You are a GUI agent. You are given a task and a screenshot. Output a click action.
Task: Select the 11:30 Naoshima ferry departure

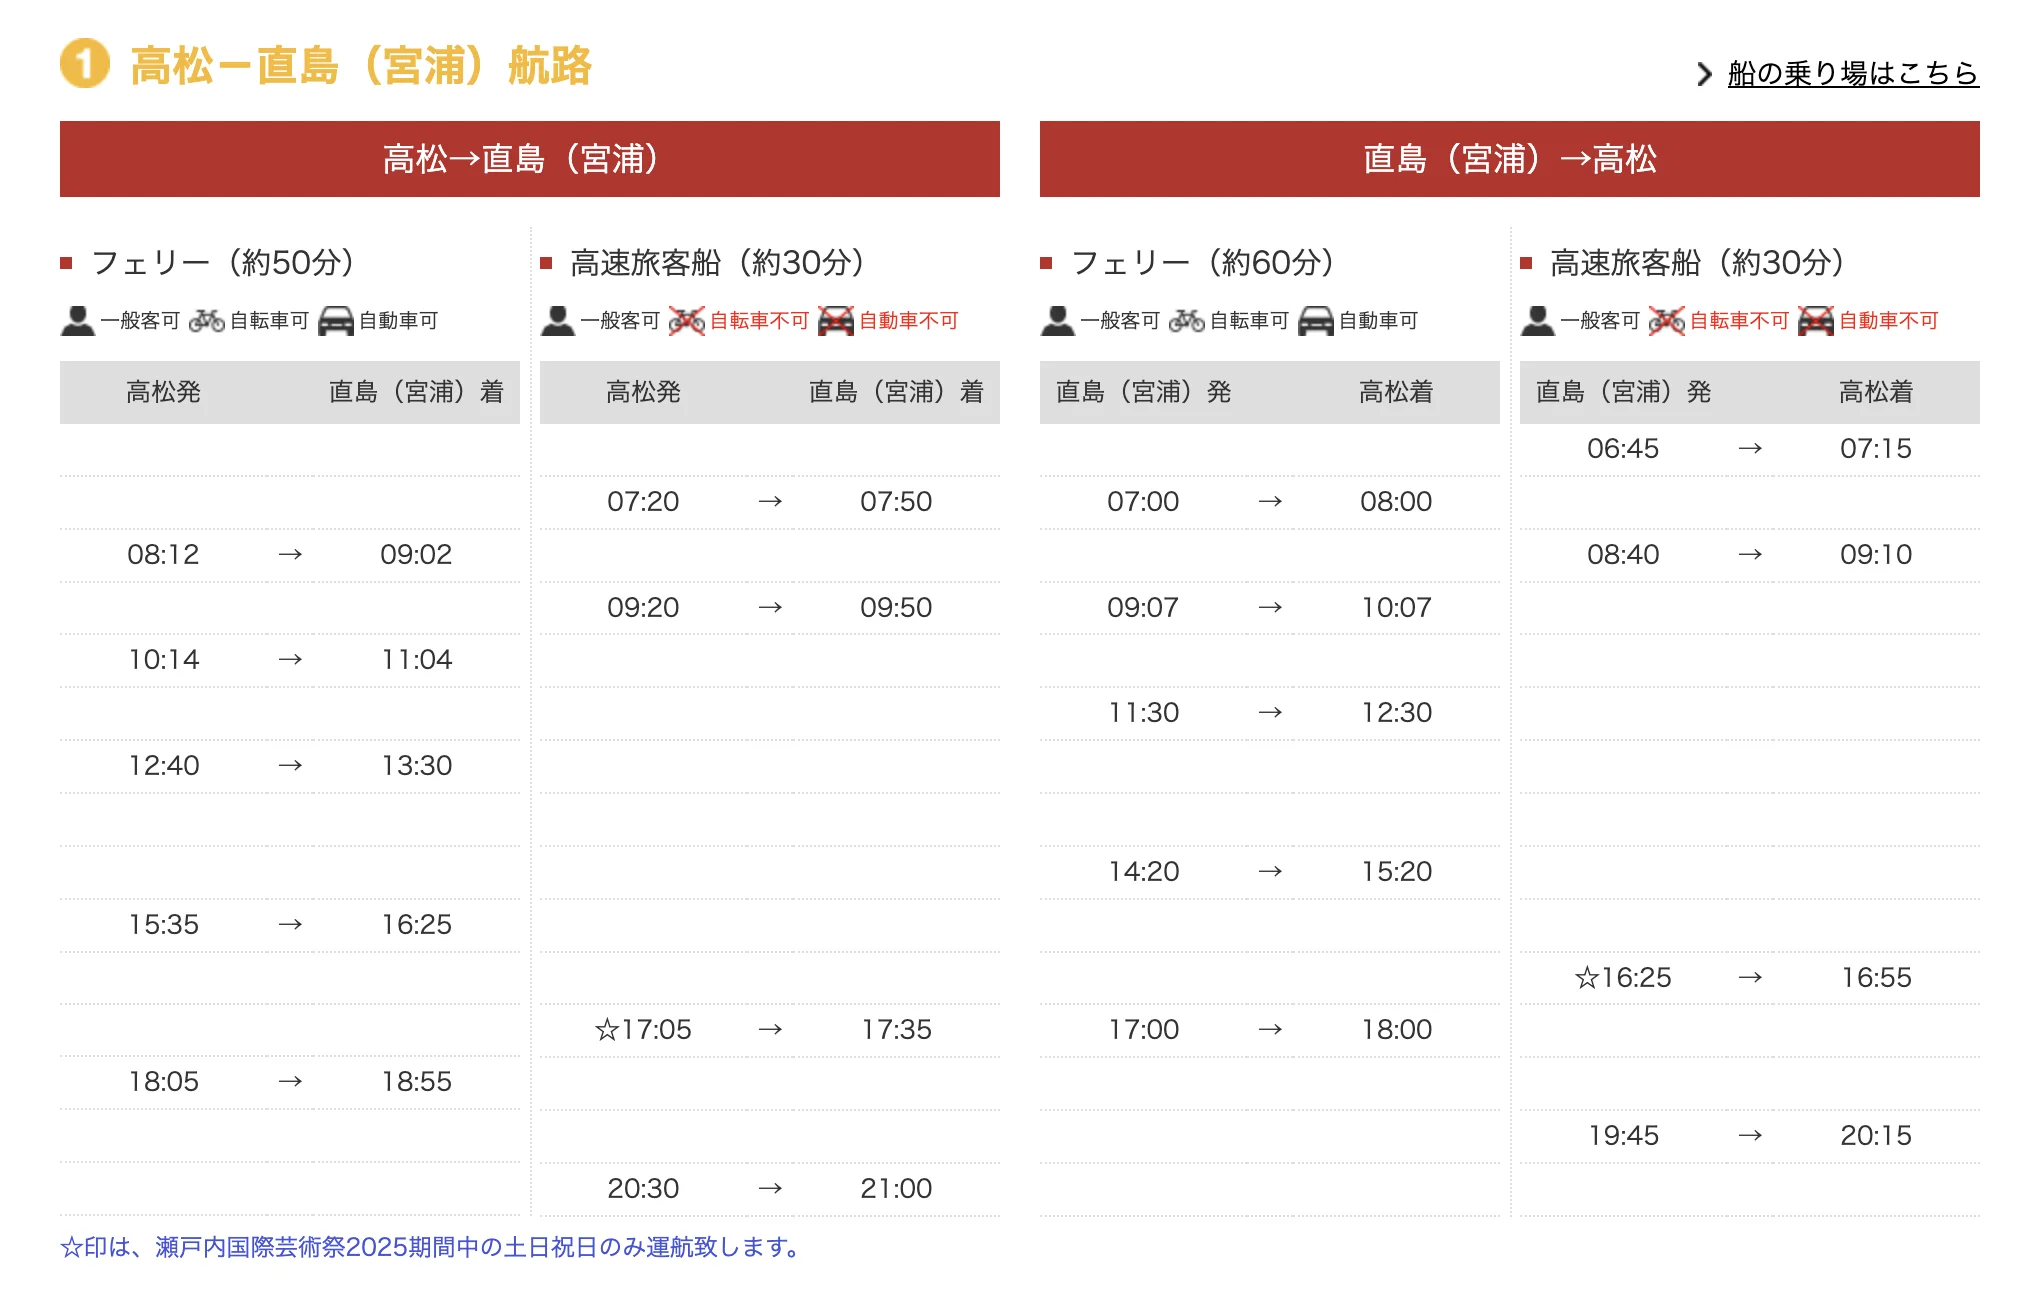point(1143,713)
